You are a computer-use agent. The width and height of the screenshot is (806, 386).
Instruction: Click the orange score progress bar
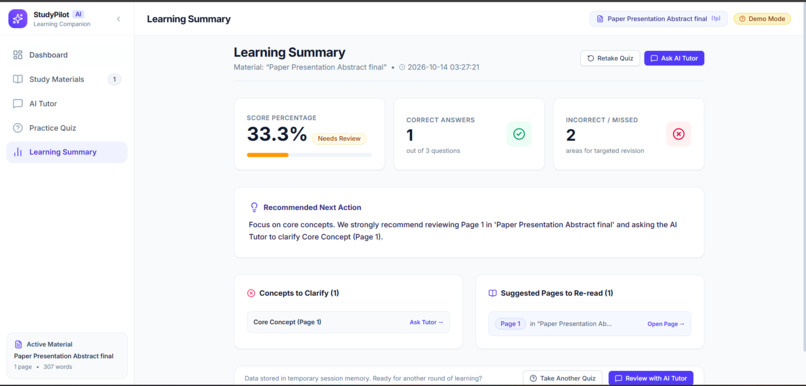pos(267,155)
